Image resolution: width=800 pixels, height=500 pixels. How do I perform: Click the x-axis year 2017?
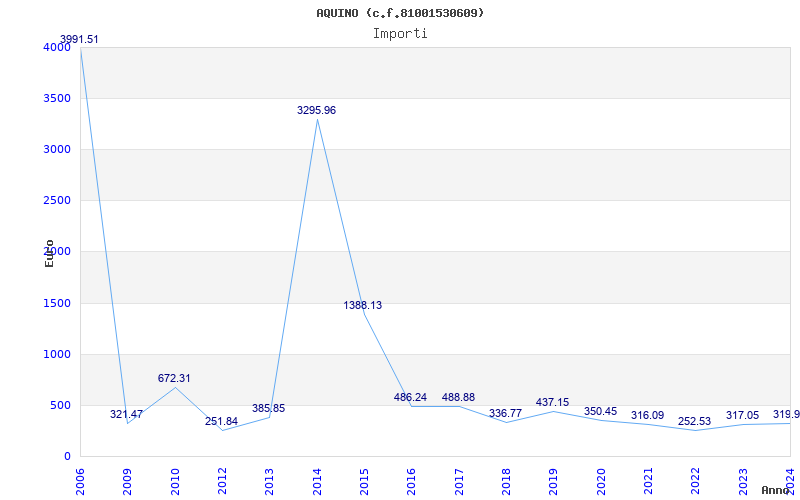(x=459, y=482)
